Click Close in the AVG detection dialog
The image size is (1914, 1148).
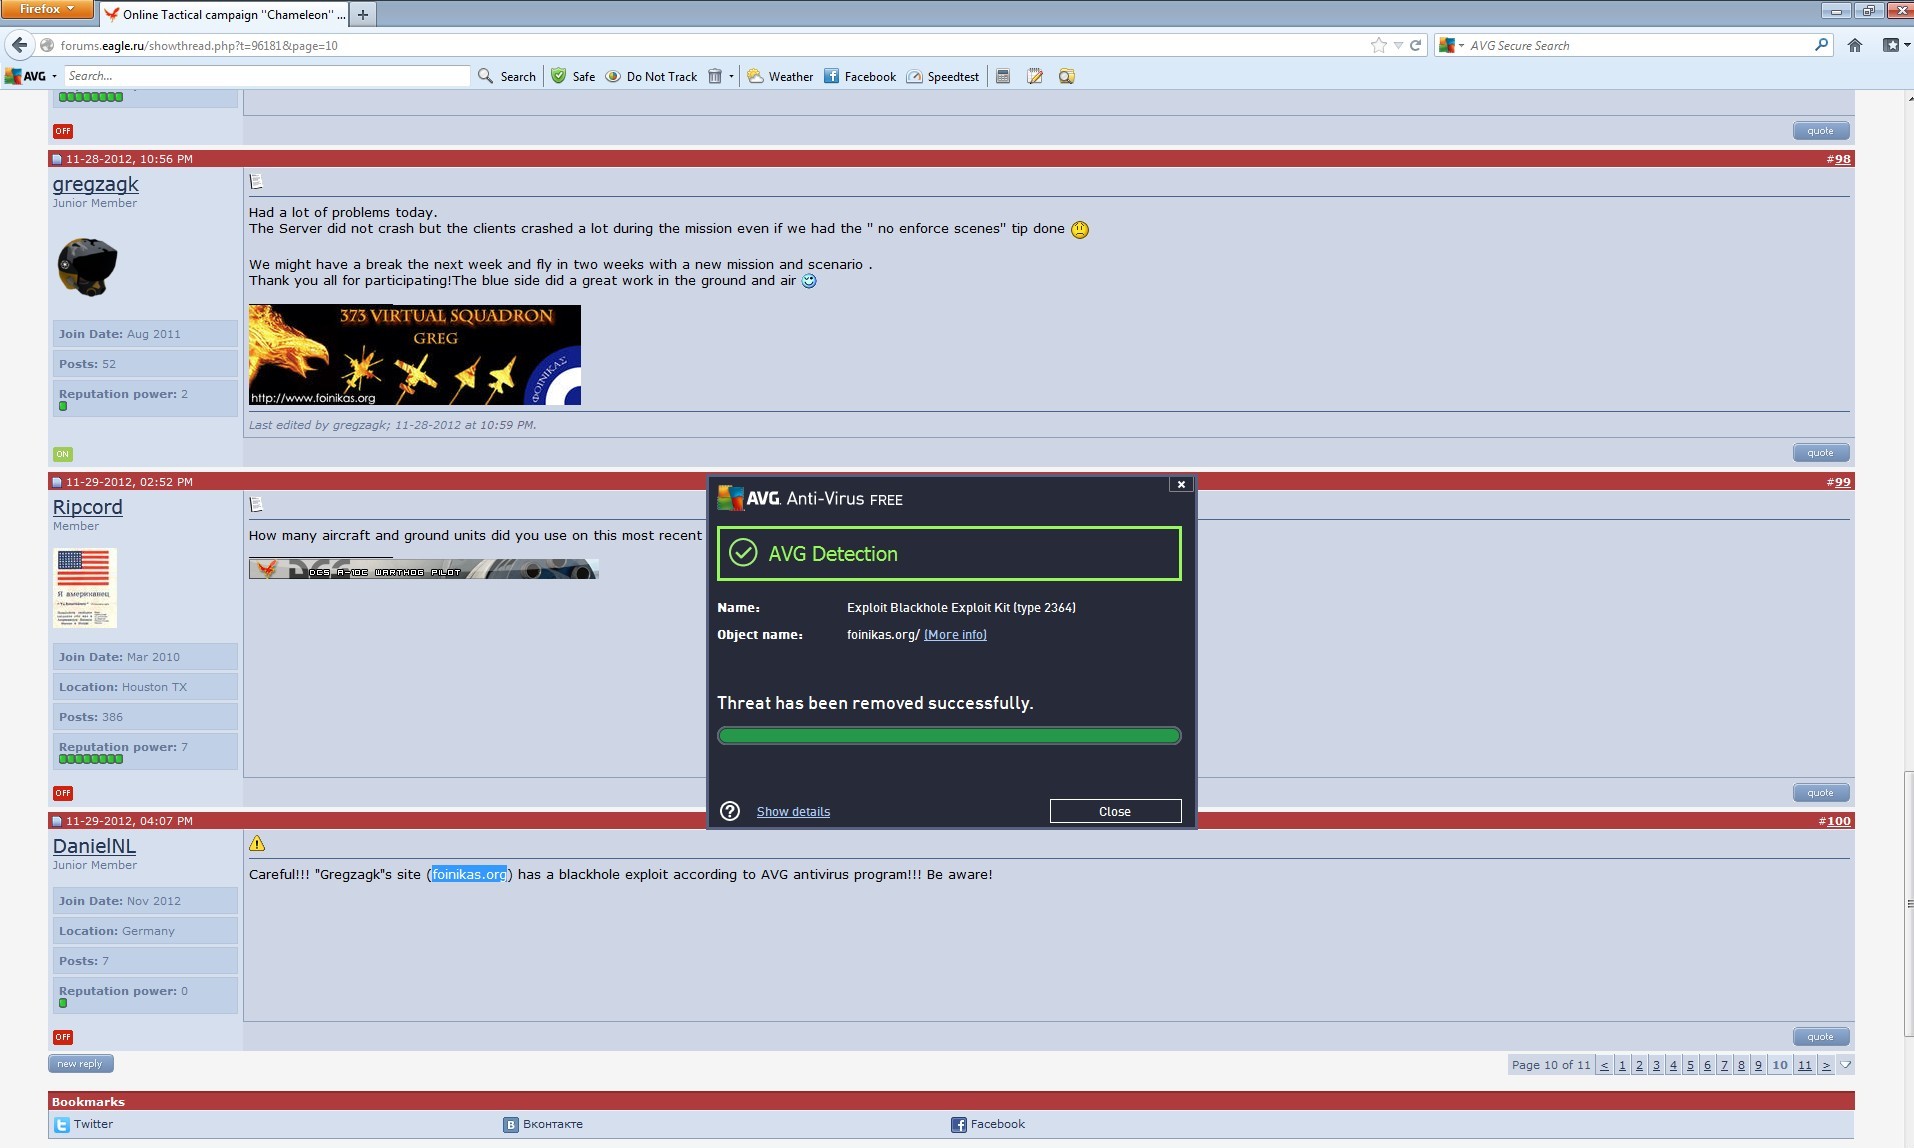pos(1115,811)
